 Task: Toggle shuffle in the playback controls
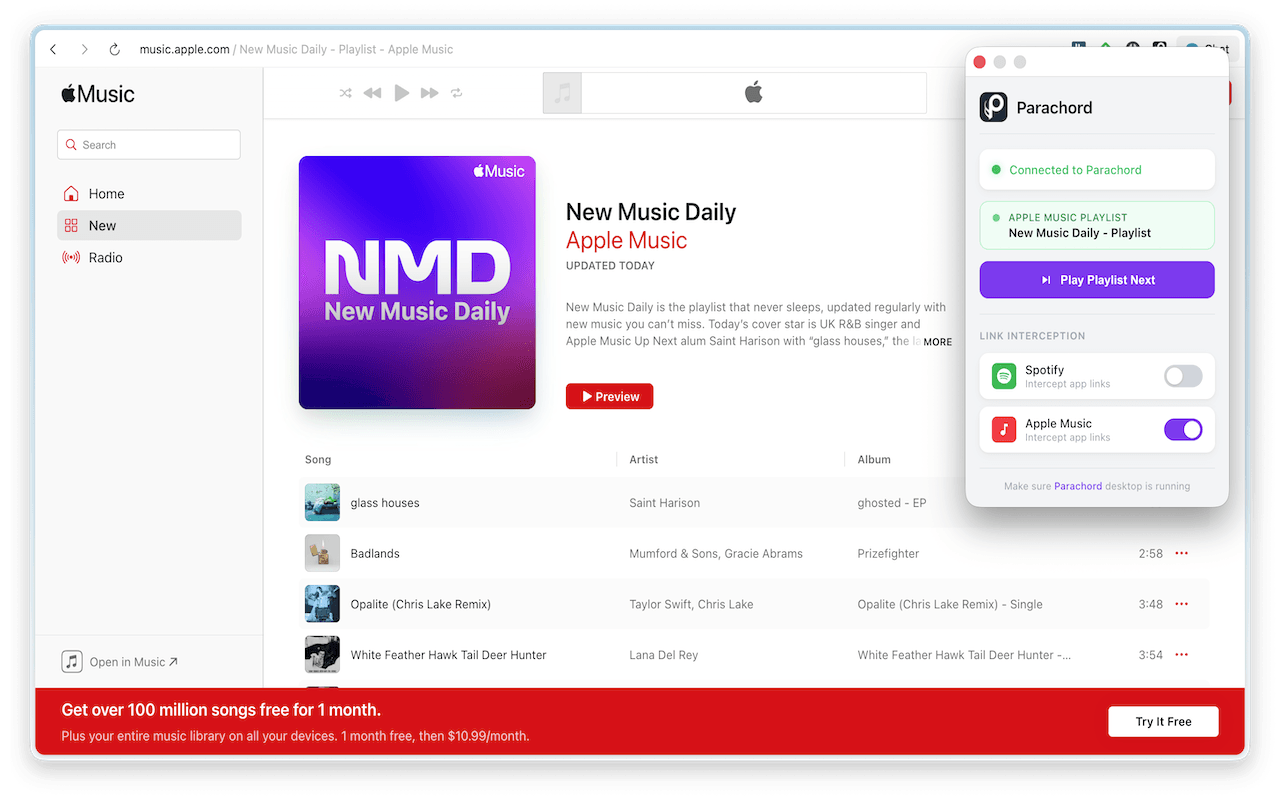coord(345,93)
